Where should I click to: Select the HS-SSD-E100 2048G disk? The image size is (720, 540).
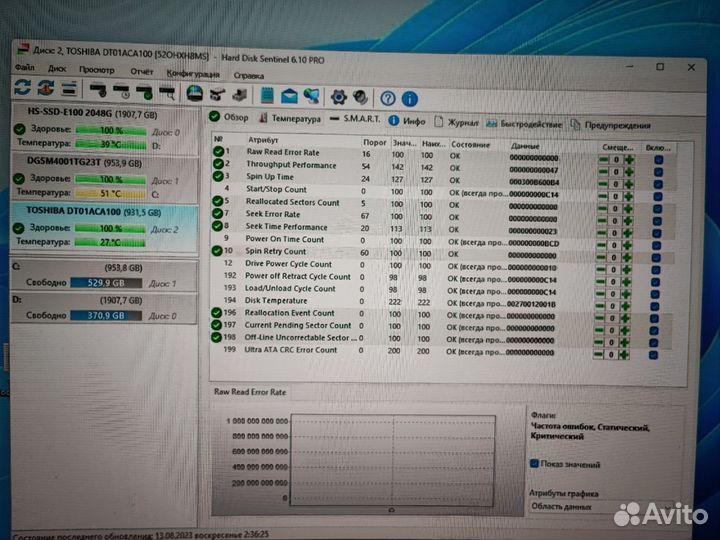pyautogui.click(x=105, y=129)
